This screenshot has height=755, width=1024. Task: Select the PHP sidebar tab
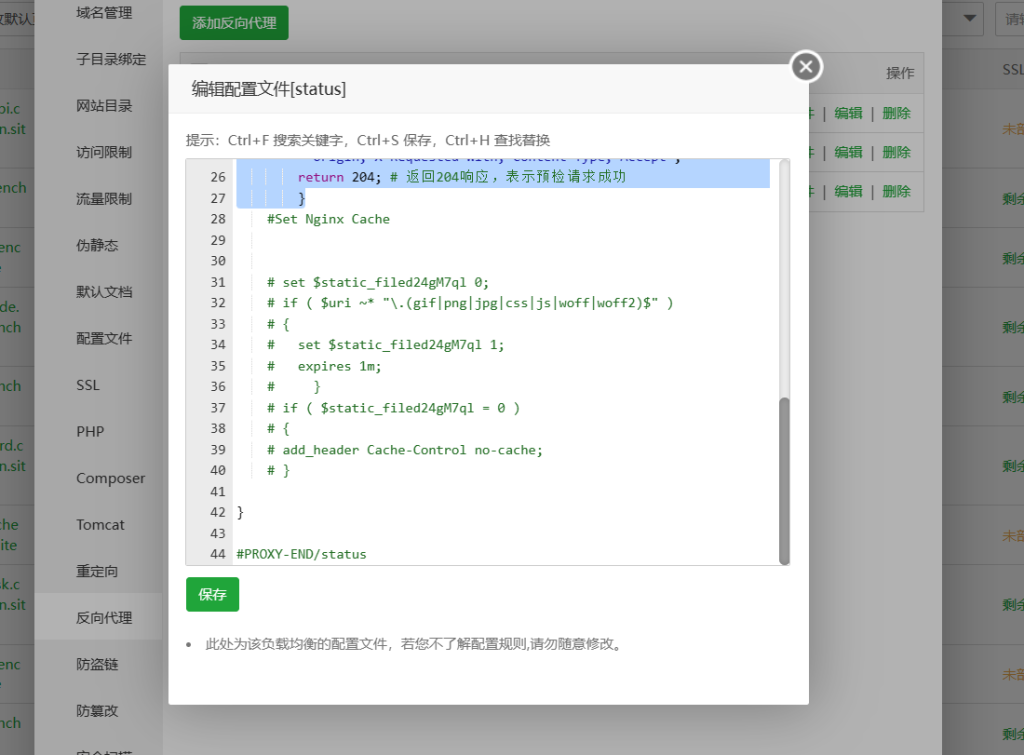90,432
